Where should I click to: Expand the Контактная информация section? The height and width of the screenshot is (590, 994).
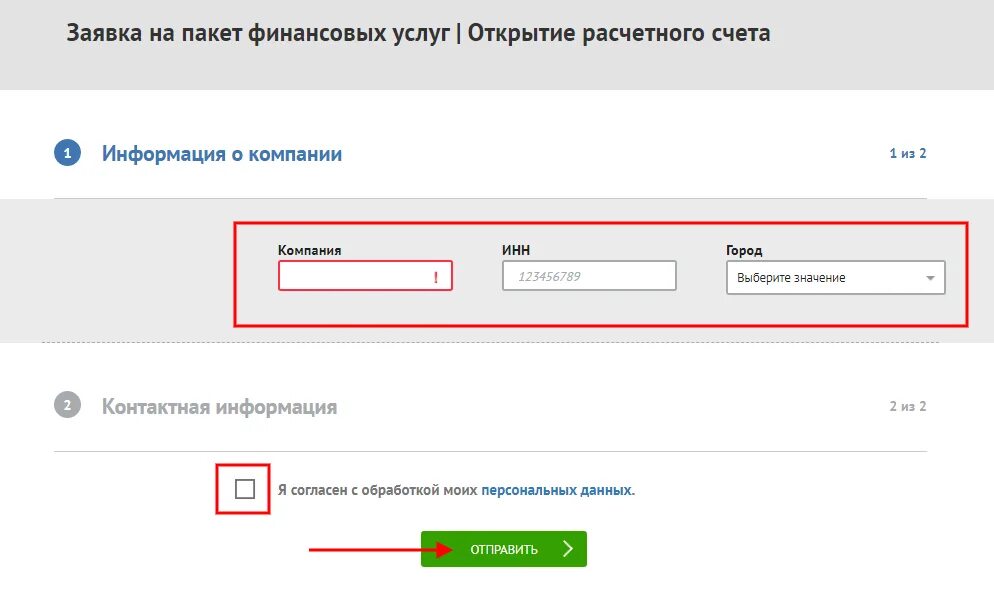[x=219, y=406]
